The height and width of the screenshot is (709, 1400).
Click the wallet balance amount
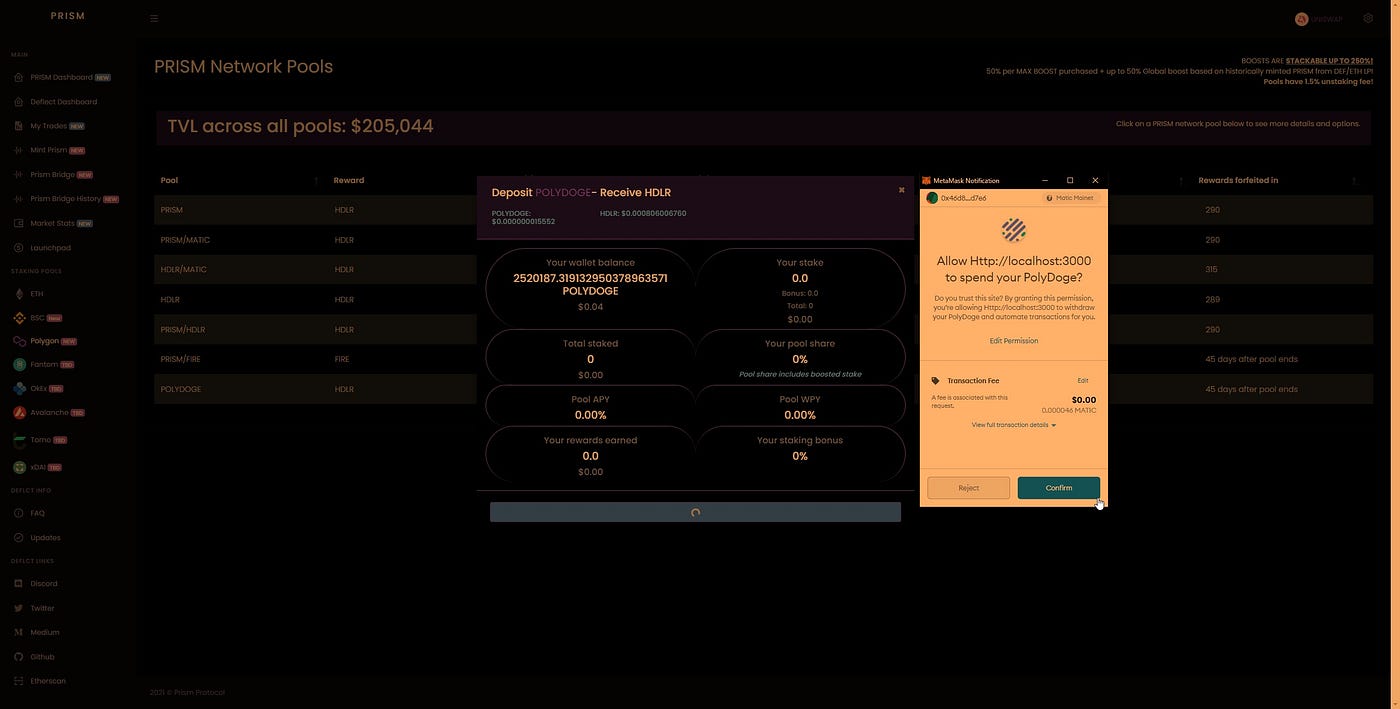tap(590, 284)
